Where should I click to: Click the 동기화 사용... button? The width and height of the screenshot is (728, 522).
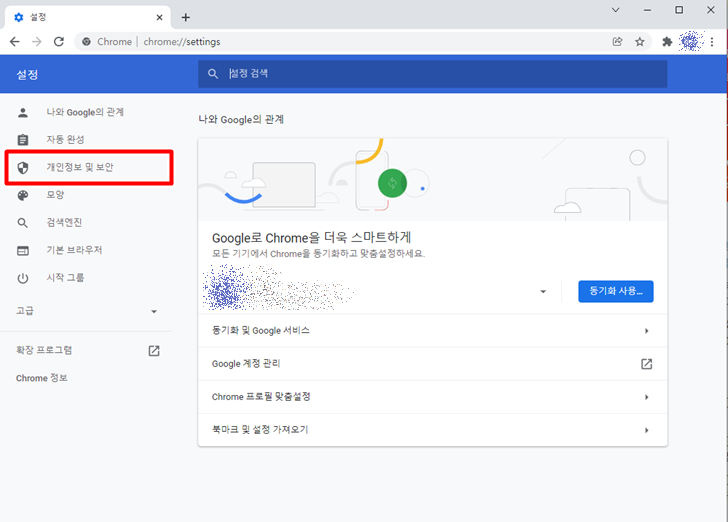tap(616, 291)
